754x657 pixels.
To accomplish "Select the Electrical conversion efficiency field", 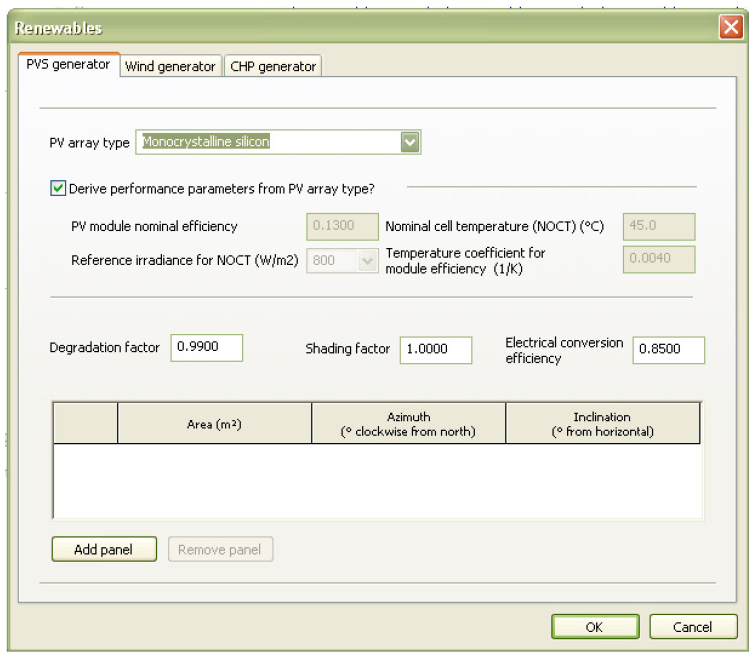I will pos(669,350).
